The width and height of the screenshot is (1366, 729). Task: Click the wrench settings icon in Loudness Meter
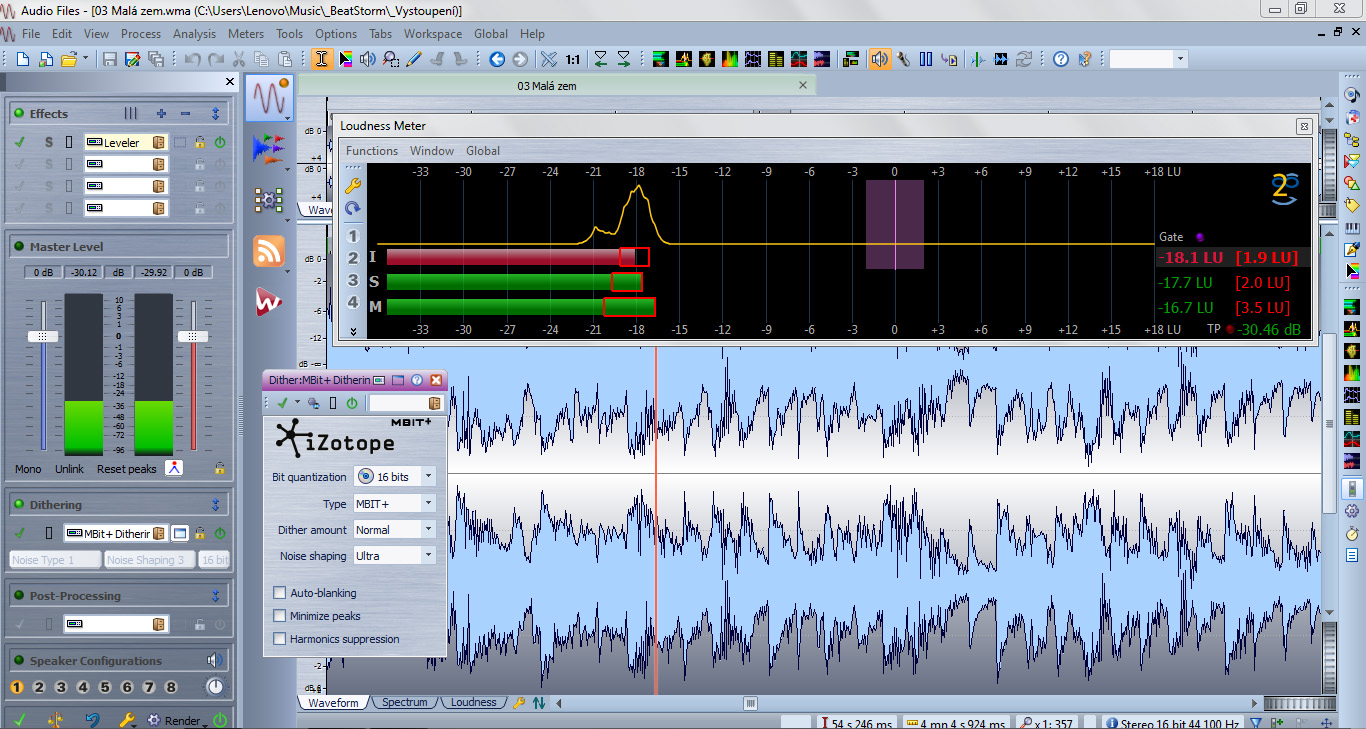352,186
